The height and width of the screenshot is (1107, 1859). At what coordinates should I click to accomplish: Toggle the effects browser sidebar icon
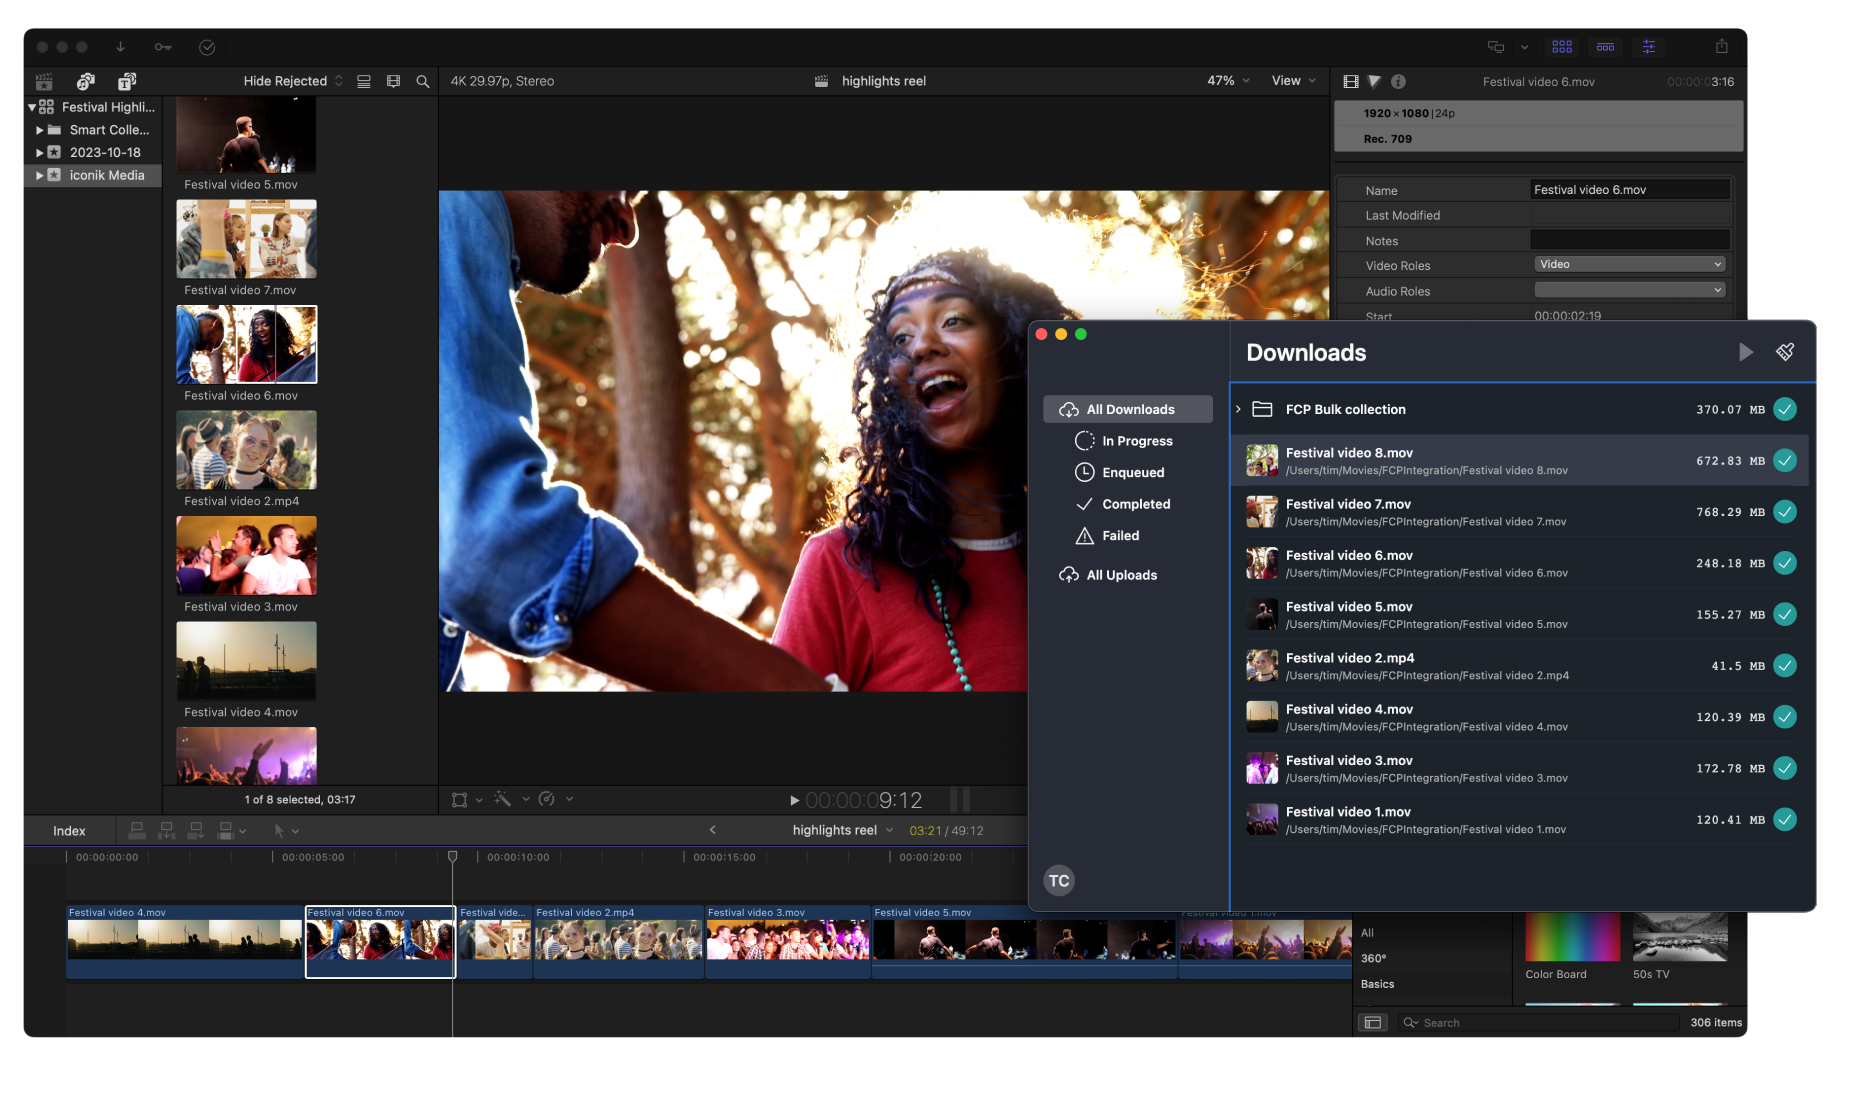pos(1373,1022)
